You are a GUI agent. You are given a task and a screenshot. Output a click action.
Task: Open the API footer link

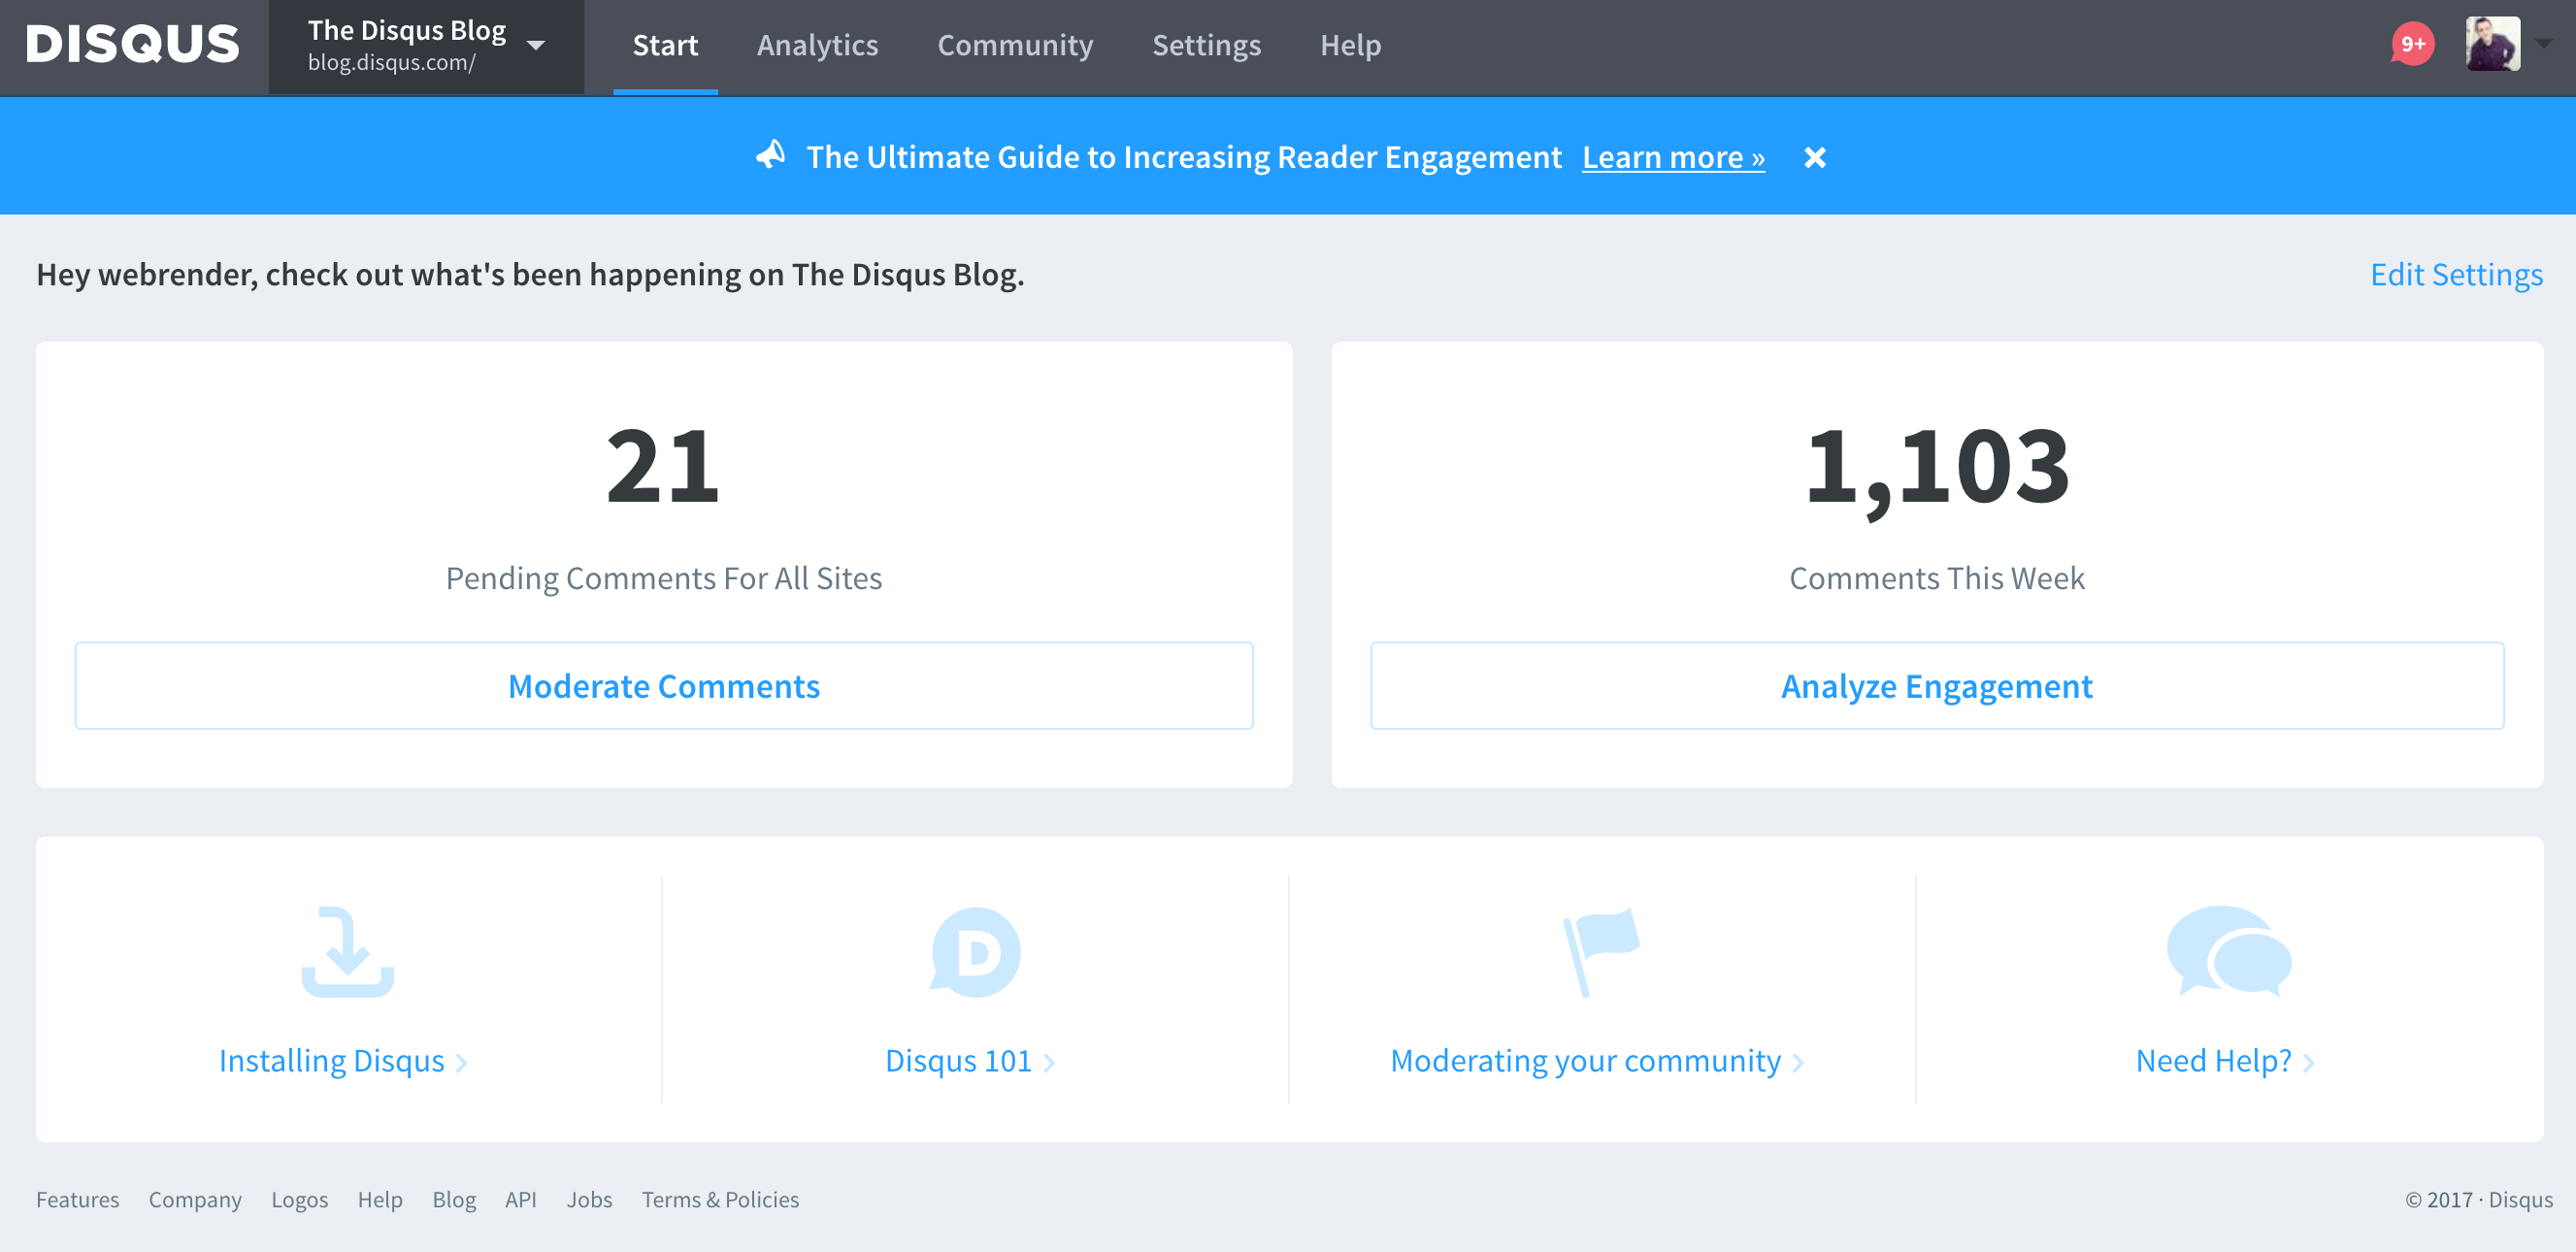(x=521, y=1199)
